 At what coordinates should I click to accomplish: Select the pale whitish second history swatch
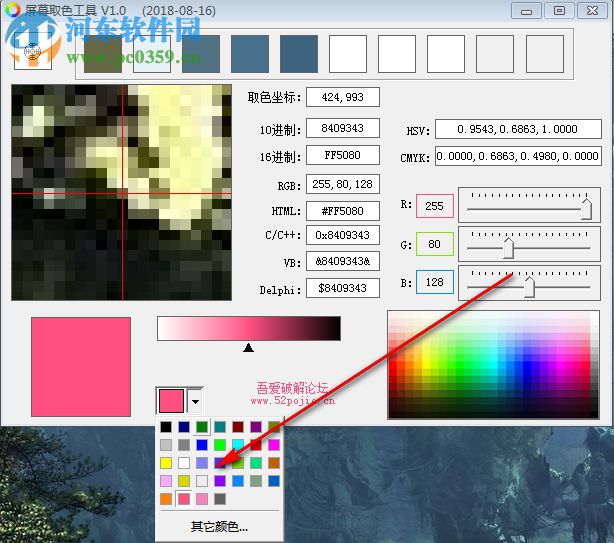pyautogui.click(x=152, y=54)
